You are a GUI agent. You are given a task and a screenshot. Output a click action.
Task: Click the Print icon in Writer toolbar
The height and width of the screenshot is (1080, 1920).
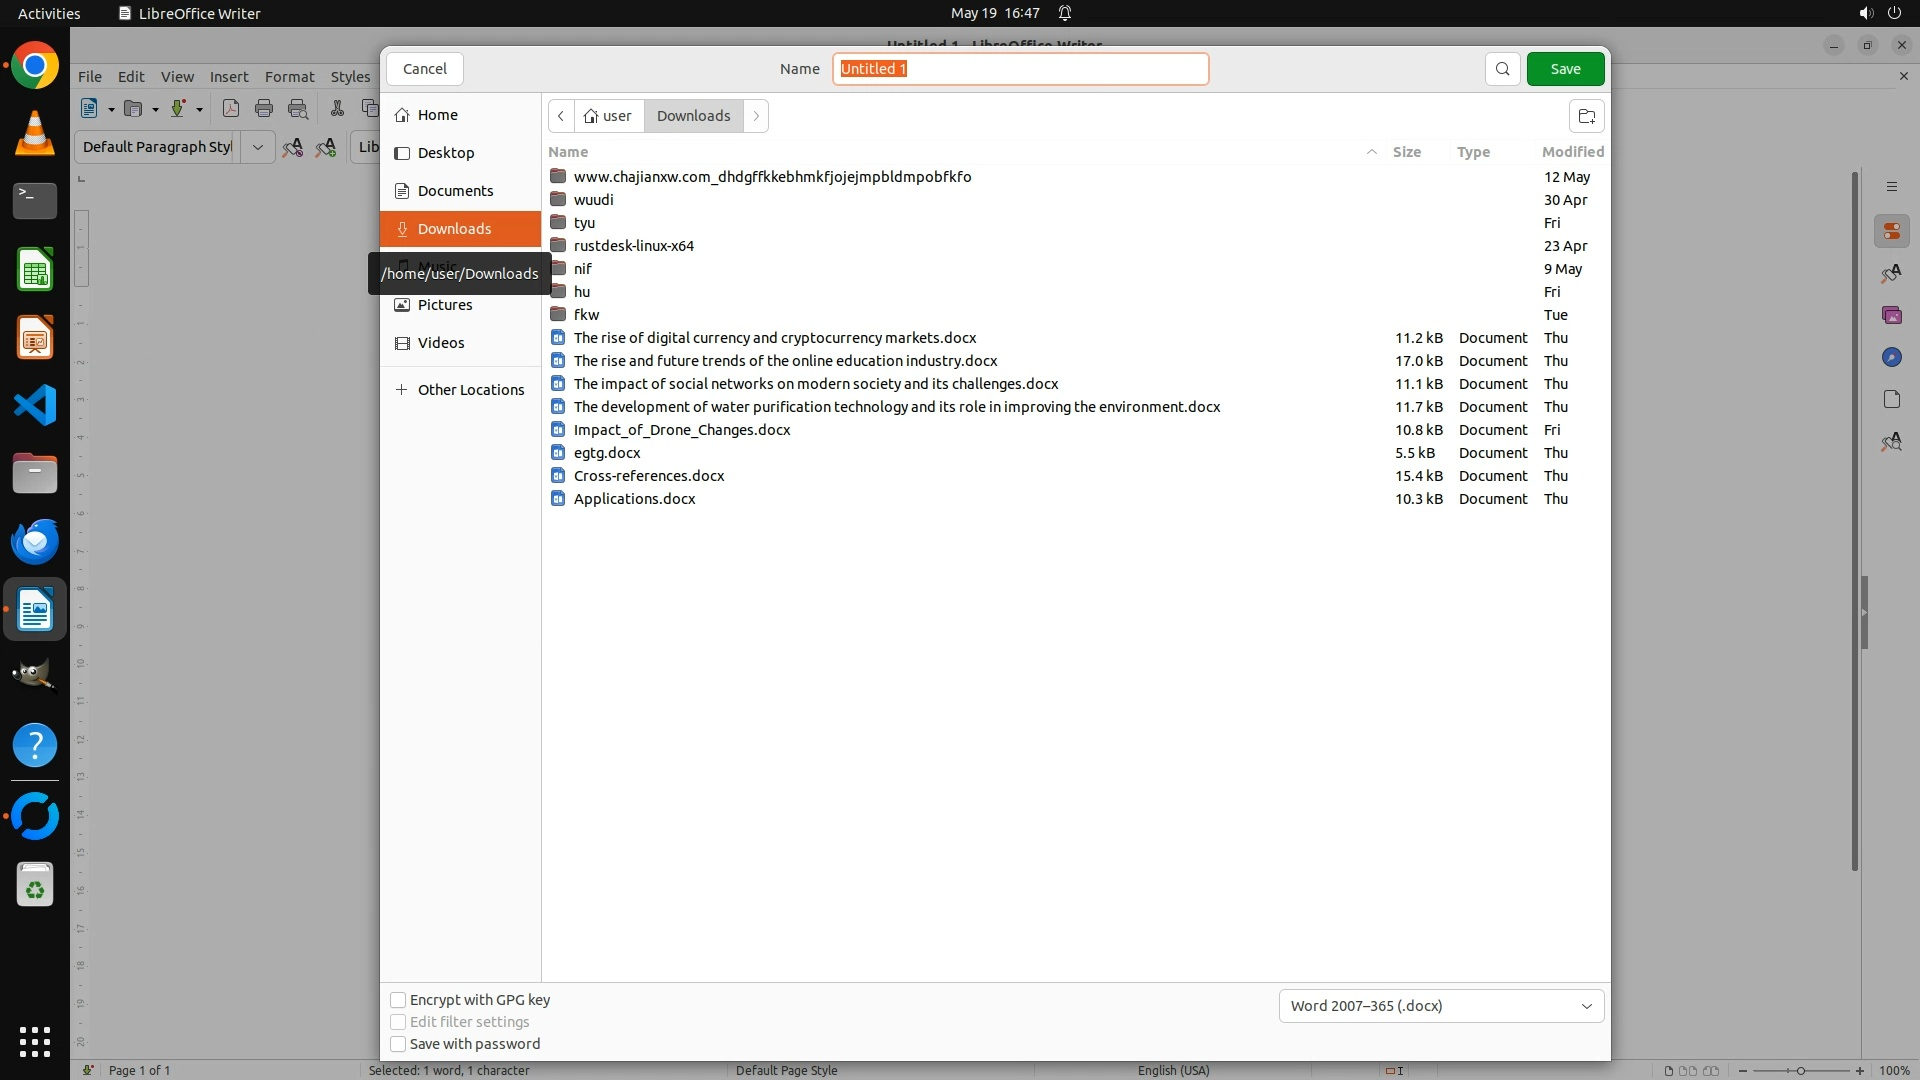[264, 109]
